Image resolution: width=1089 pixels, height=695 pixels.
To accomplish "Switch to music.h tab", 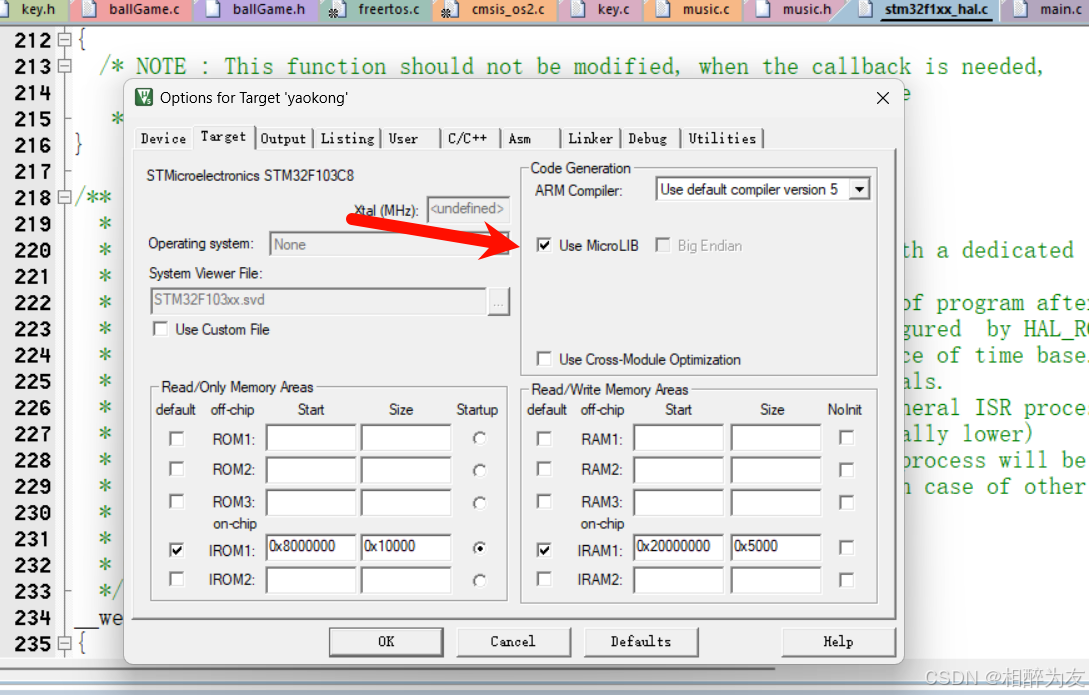I will tap(795, 10).
